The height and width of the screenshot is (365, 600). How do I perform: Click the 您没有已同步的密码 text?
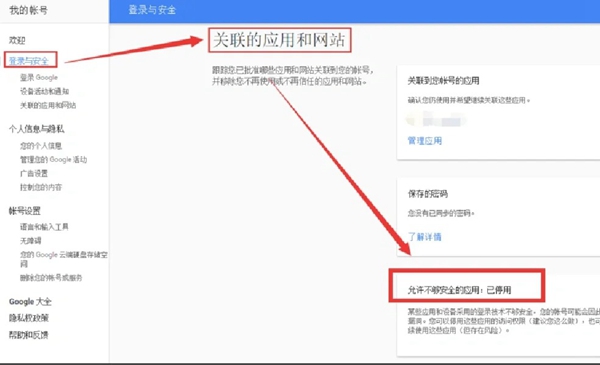coord(441,213)
